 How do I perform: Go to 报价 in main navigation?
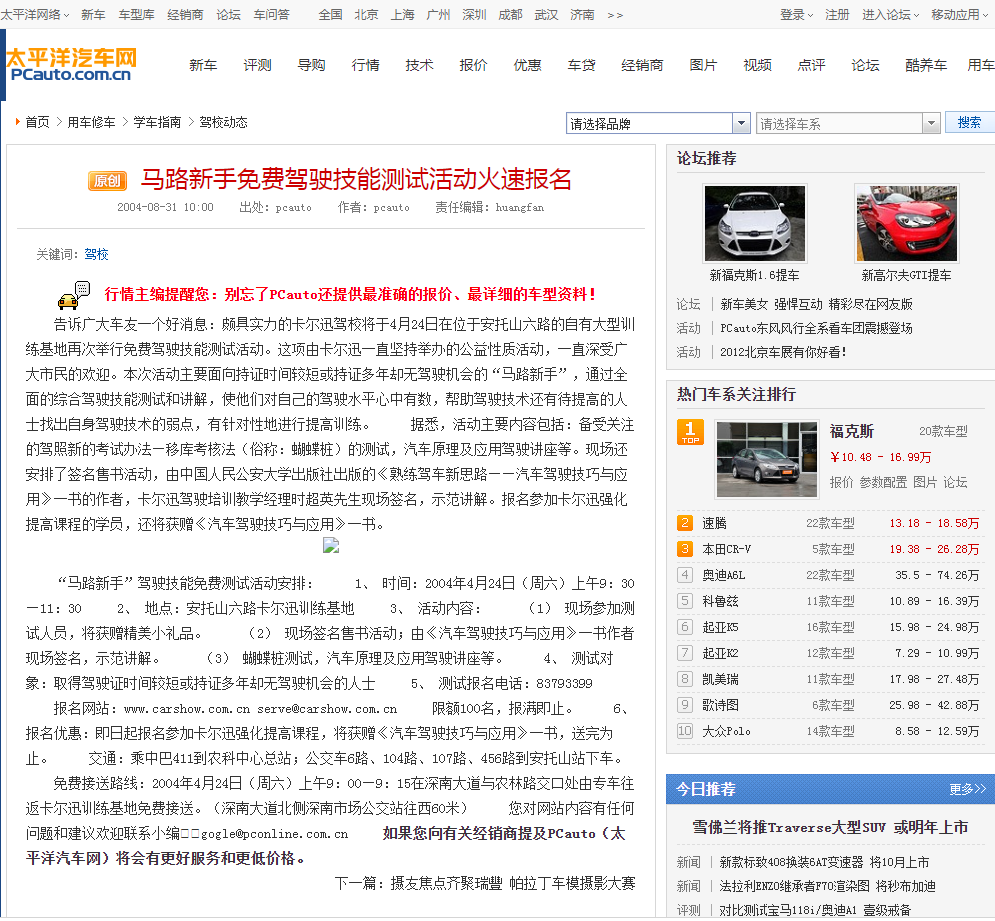pos(473,65)
